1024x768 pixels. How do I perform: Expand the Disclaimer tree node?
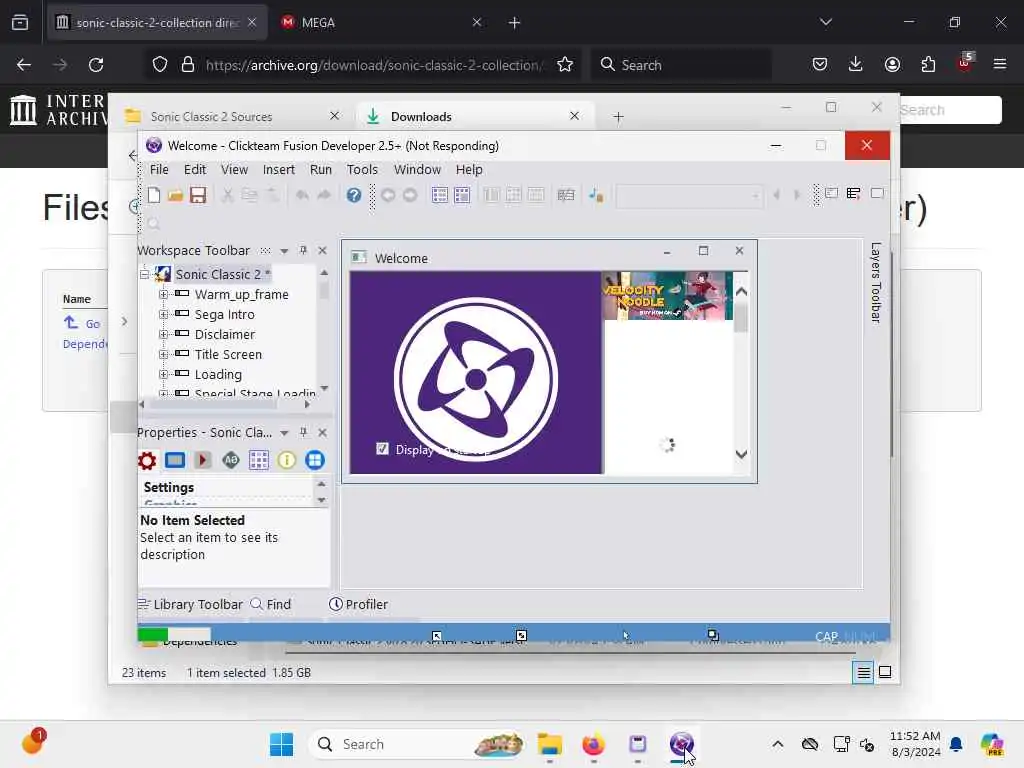click(163, 334)
